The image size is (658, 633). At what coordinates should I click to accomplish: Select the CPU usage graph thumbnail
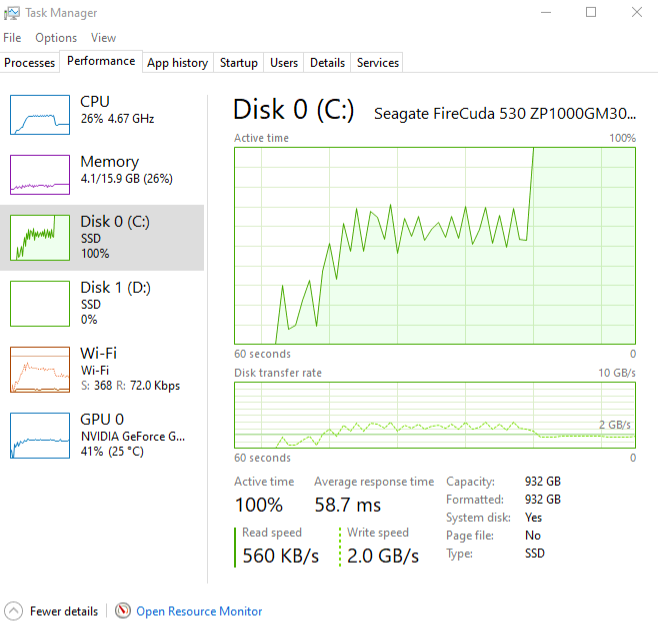click(40, 115)
